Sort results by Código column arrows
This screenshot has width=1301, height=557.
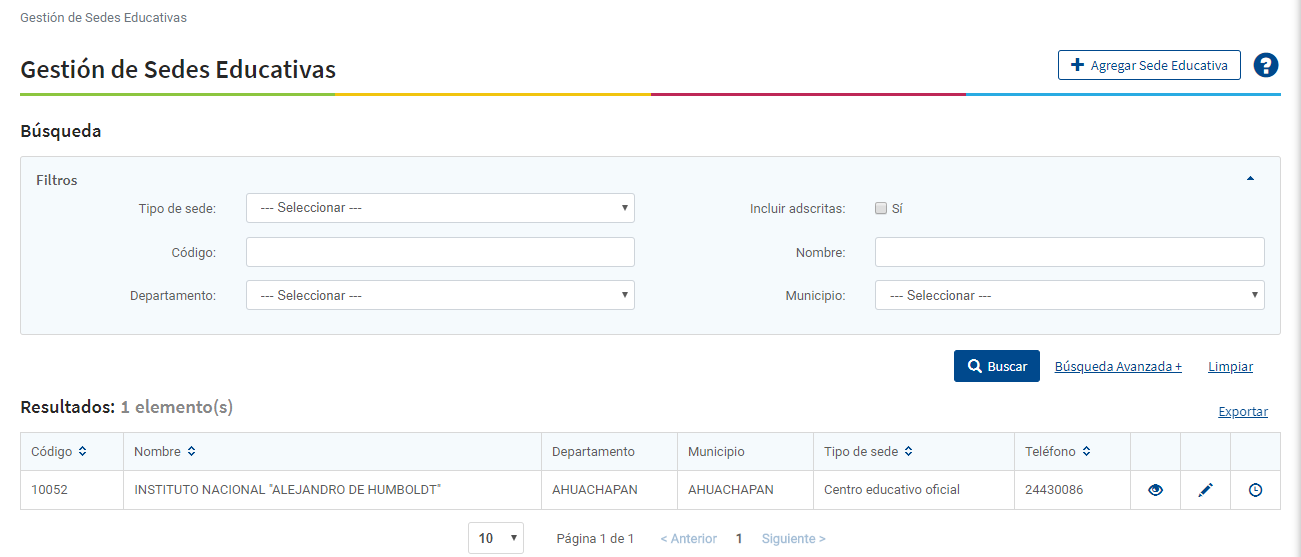pyautogui.click(x=82, y=452)
